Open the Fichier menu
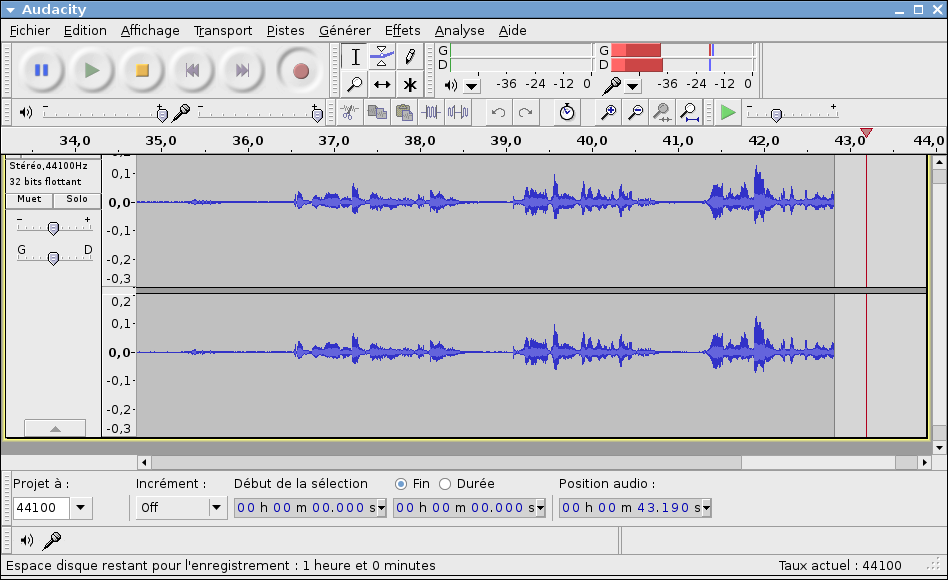Screen dimensions: 948x580 (30, 30)
